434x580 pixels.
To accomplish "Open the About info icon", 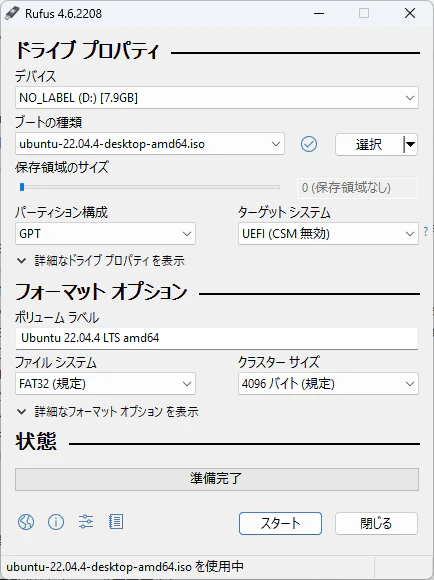I will (x=56, y=522).
